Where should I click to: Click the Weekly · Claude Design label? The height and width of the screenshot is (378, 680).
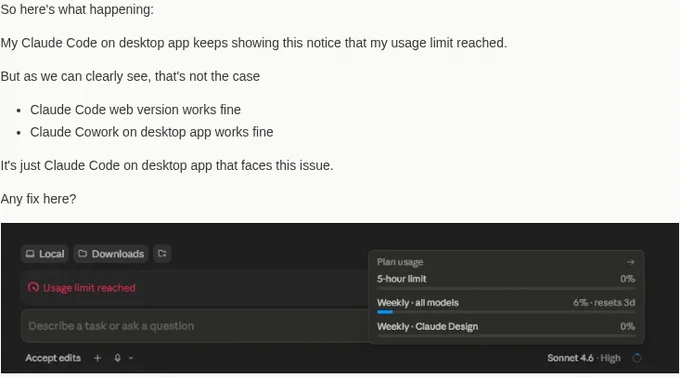(428, 326)
